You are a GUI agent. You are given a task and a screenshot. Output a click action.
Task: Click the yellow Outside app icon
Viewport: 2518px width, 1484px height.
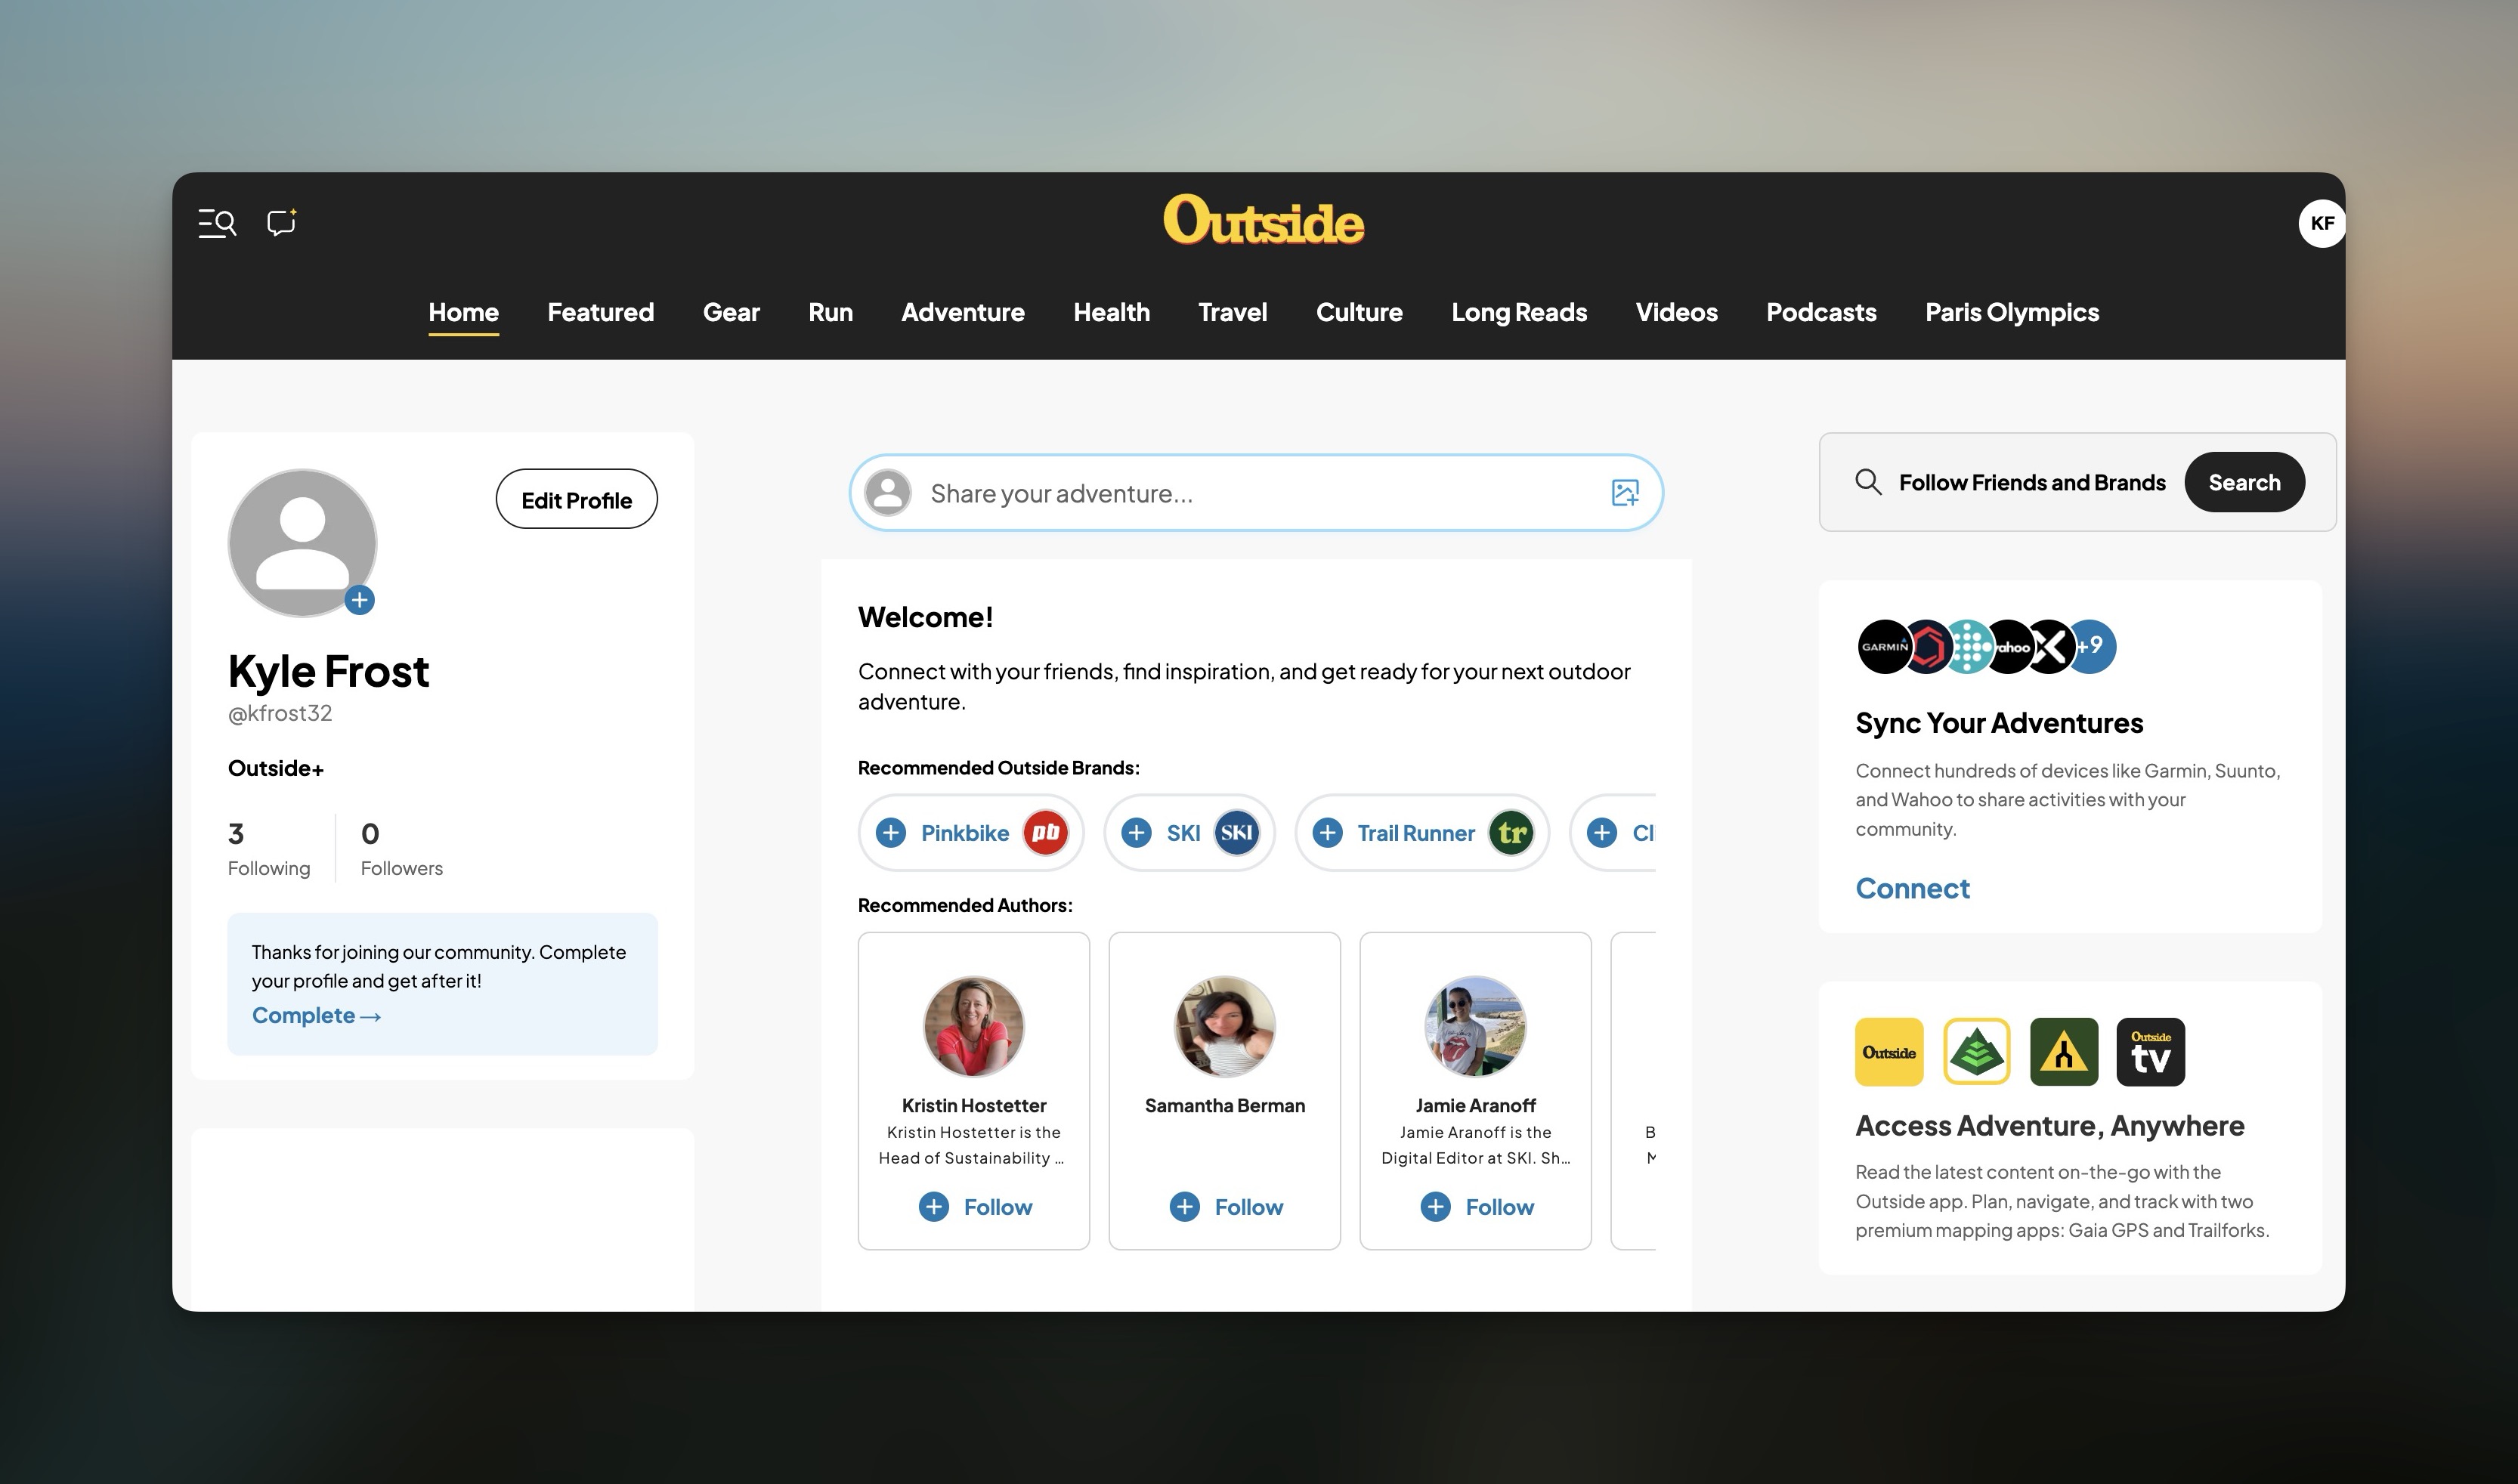(1889, 1052)
